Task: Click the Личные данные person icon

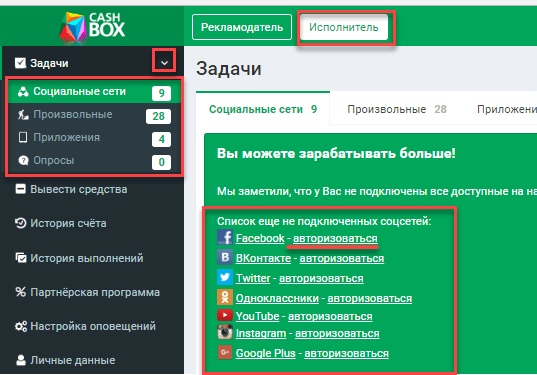Action: 21,360
